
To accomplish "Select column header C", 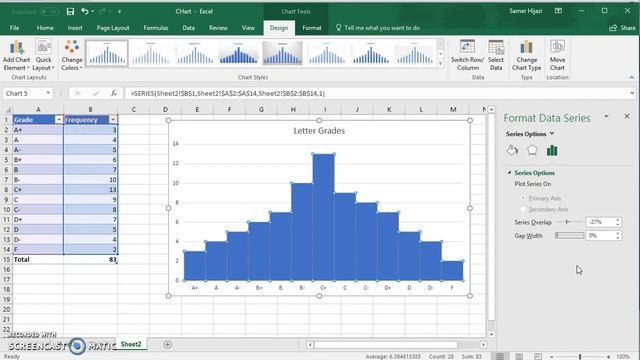I will click(133, 109).
